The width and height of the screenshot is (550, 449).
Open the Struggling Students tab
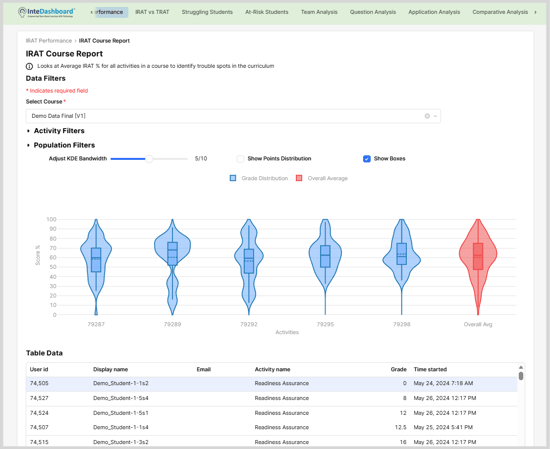coord(207,12)
